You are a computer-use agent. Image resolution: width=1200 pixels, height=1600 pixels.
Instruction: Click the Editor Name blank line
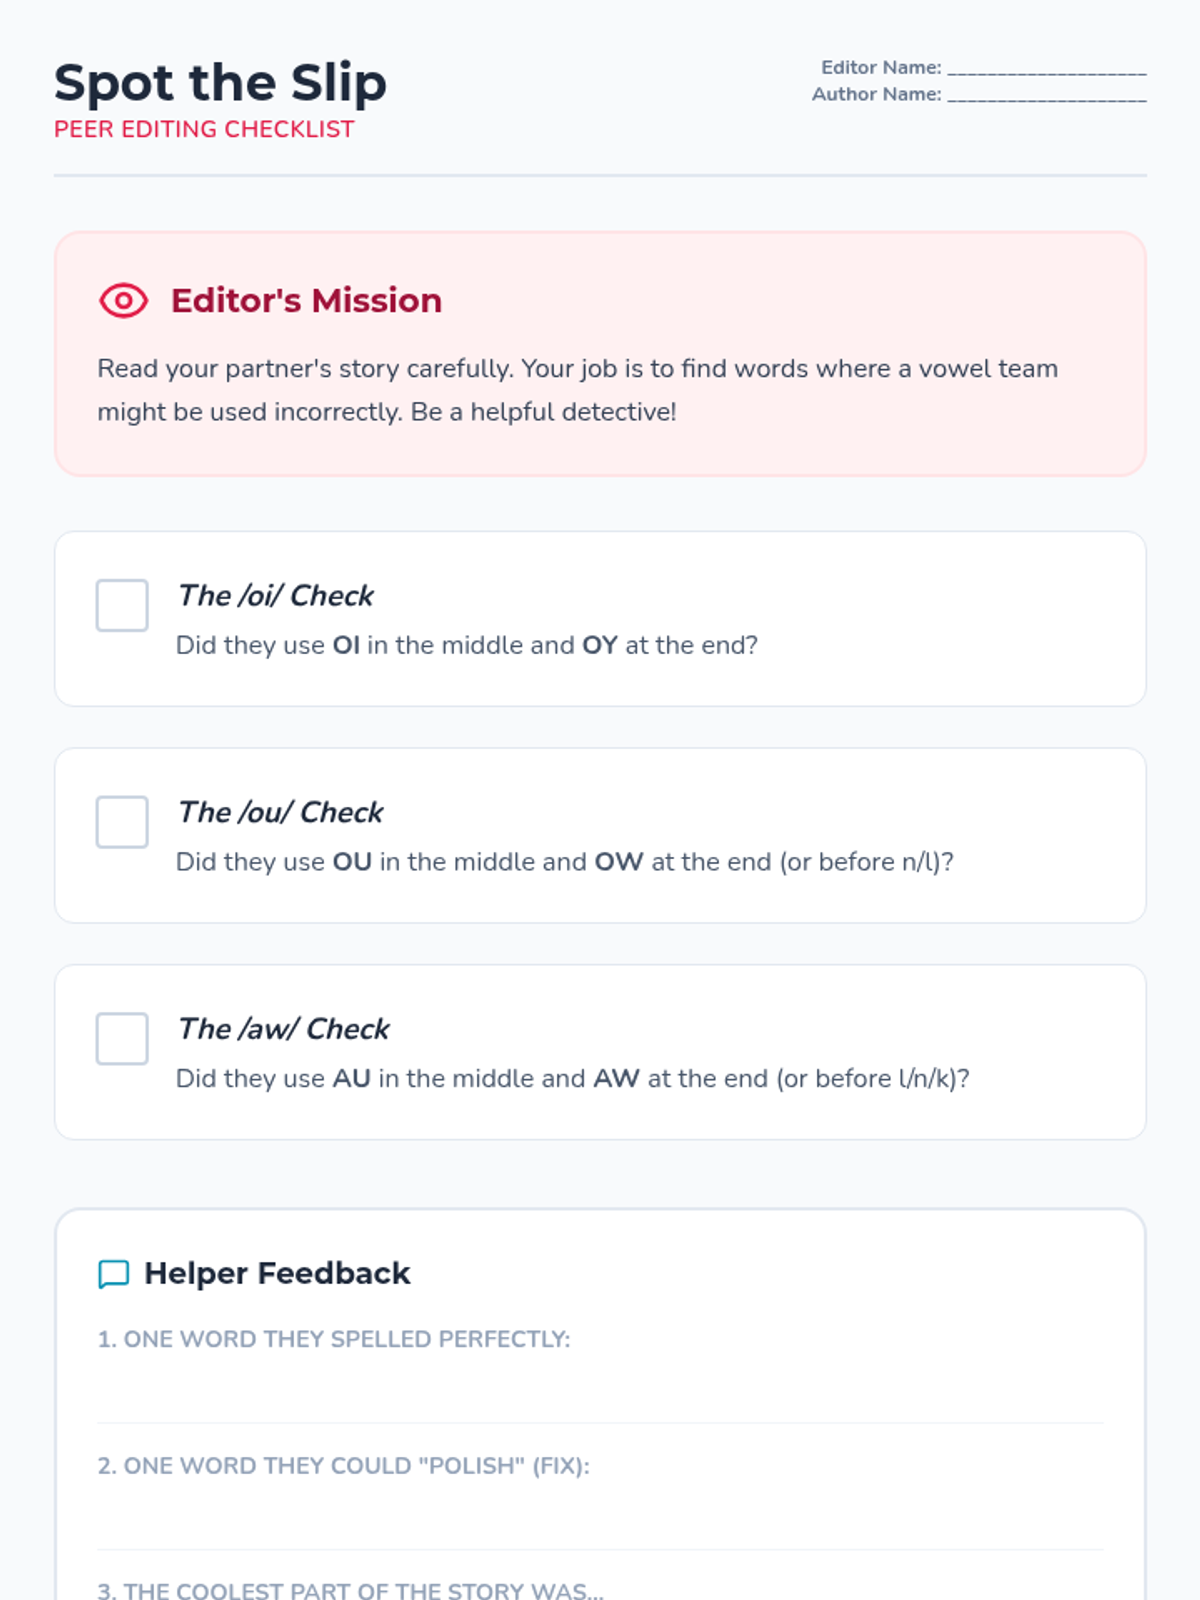1046,68
